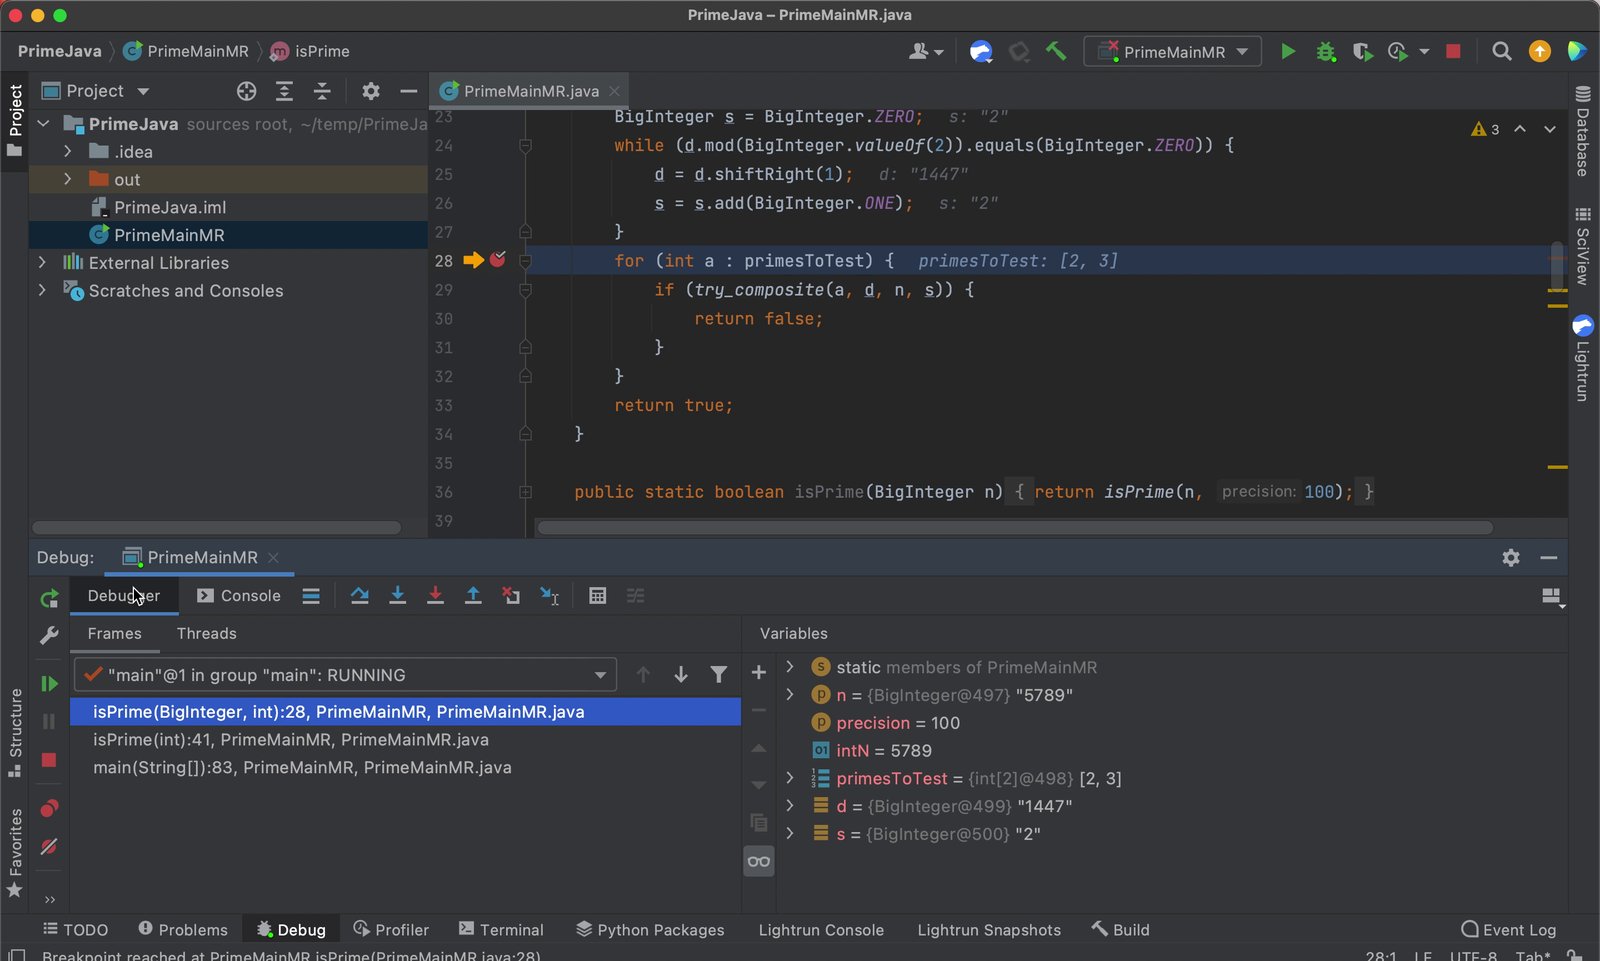Switch to the Console tab
Viewport: 1600px width, 961px height.
239,596
